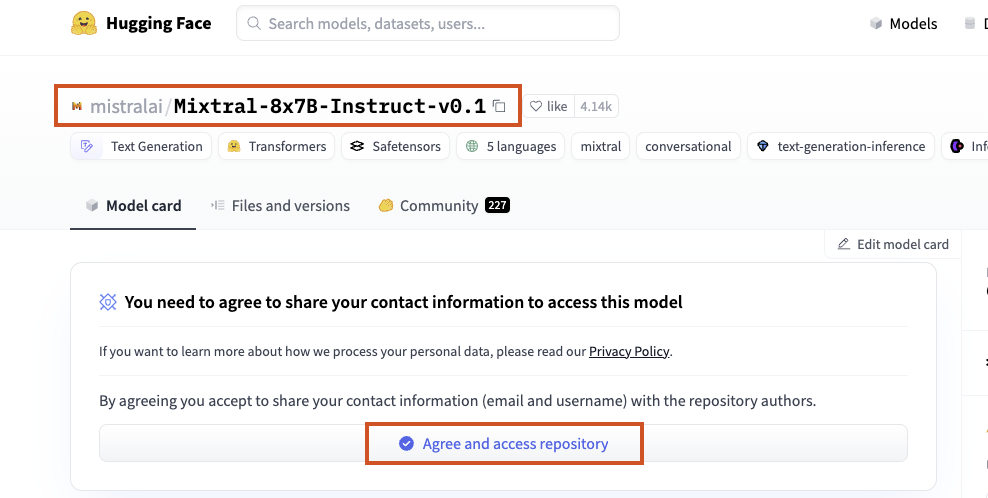The image size is (988, 498).
Task: Click the Models cube icon in navbar
Action: 875,24
